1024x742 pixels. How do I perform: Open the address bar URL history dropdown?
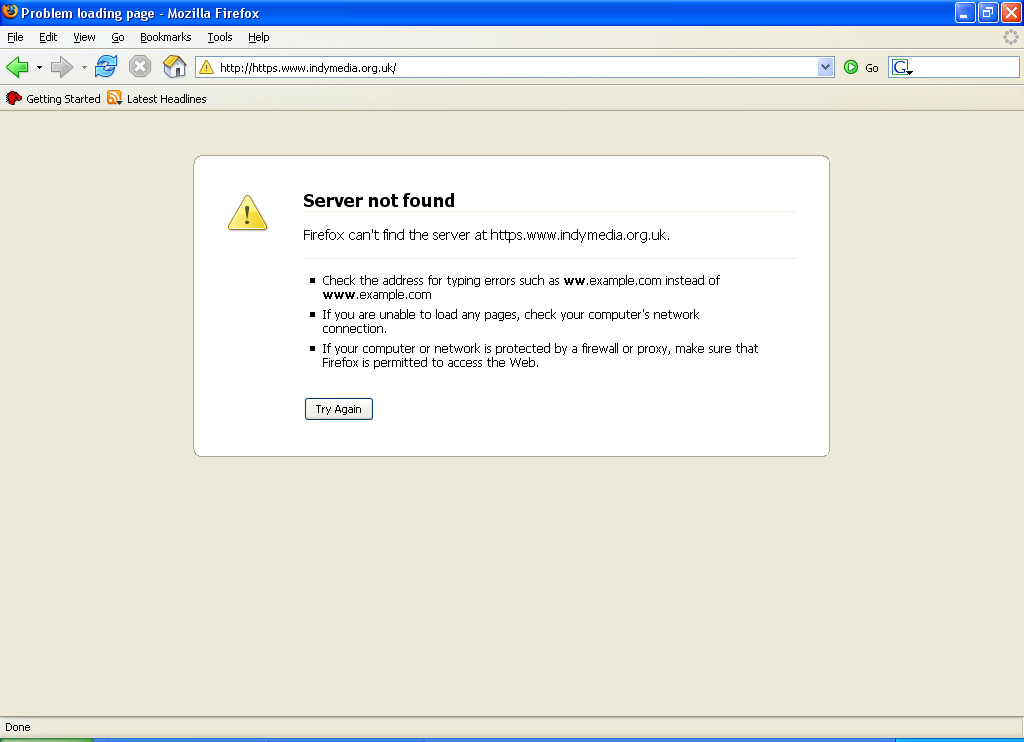tap(825, 67)
